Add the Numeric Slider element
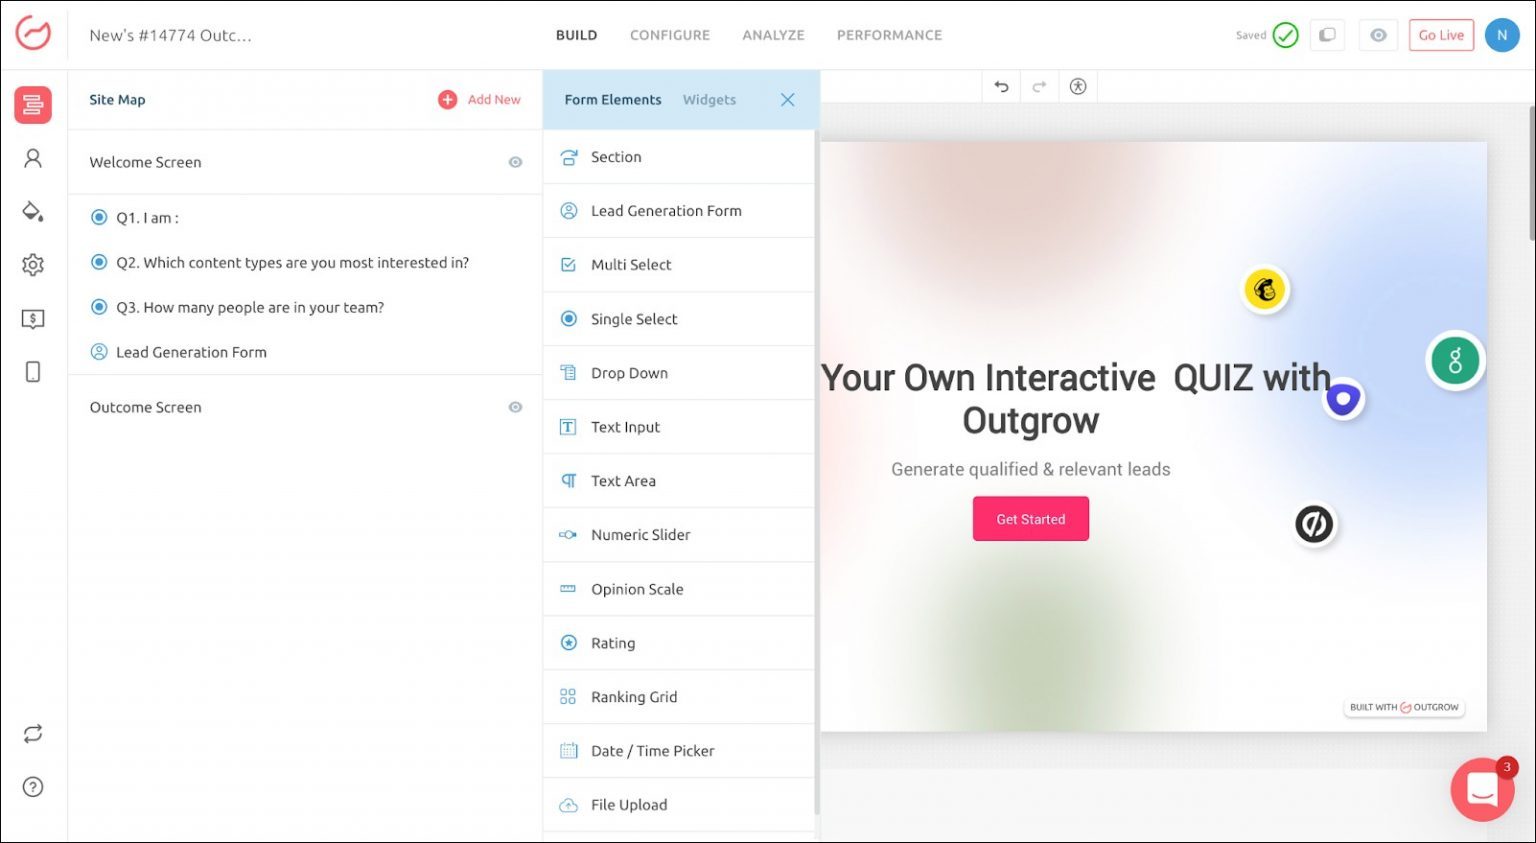Screen dimensions: 1536x843 [640, 535]
